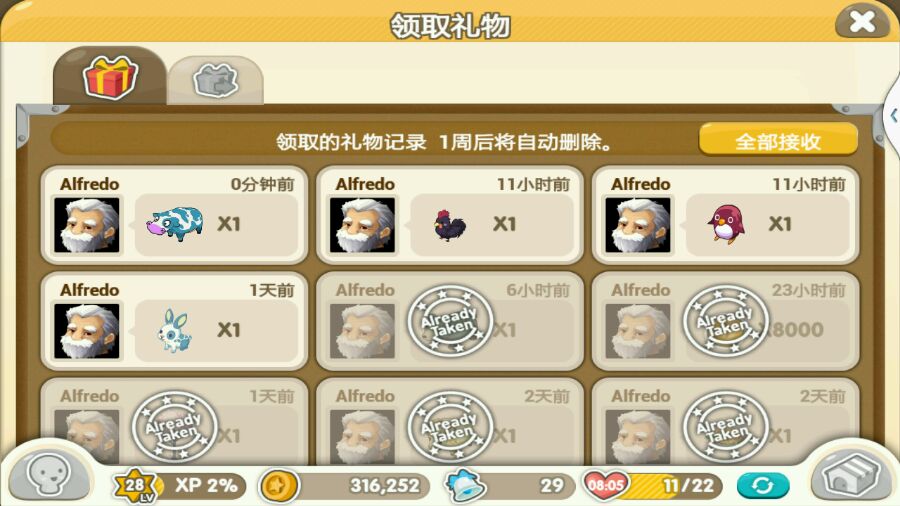The image size is (900, 506).
Task: Claim the black chicken gift
Action: coord(449,216)
